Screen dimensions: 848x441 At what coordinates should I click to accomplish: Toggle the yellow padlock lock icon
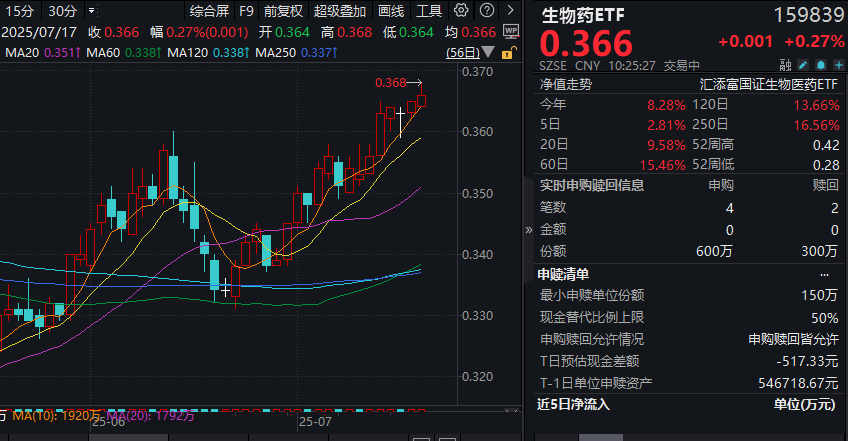(509, 52)
